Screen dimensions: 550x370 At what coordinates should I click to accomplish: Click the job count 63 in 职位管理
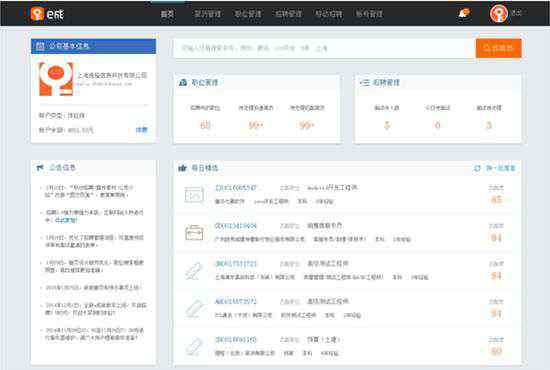pyautogui.click(x=205, y=125)
